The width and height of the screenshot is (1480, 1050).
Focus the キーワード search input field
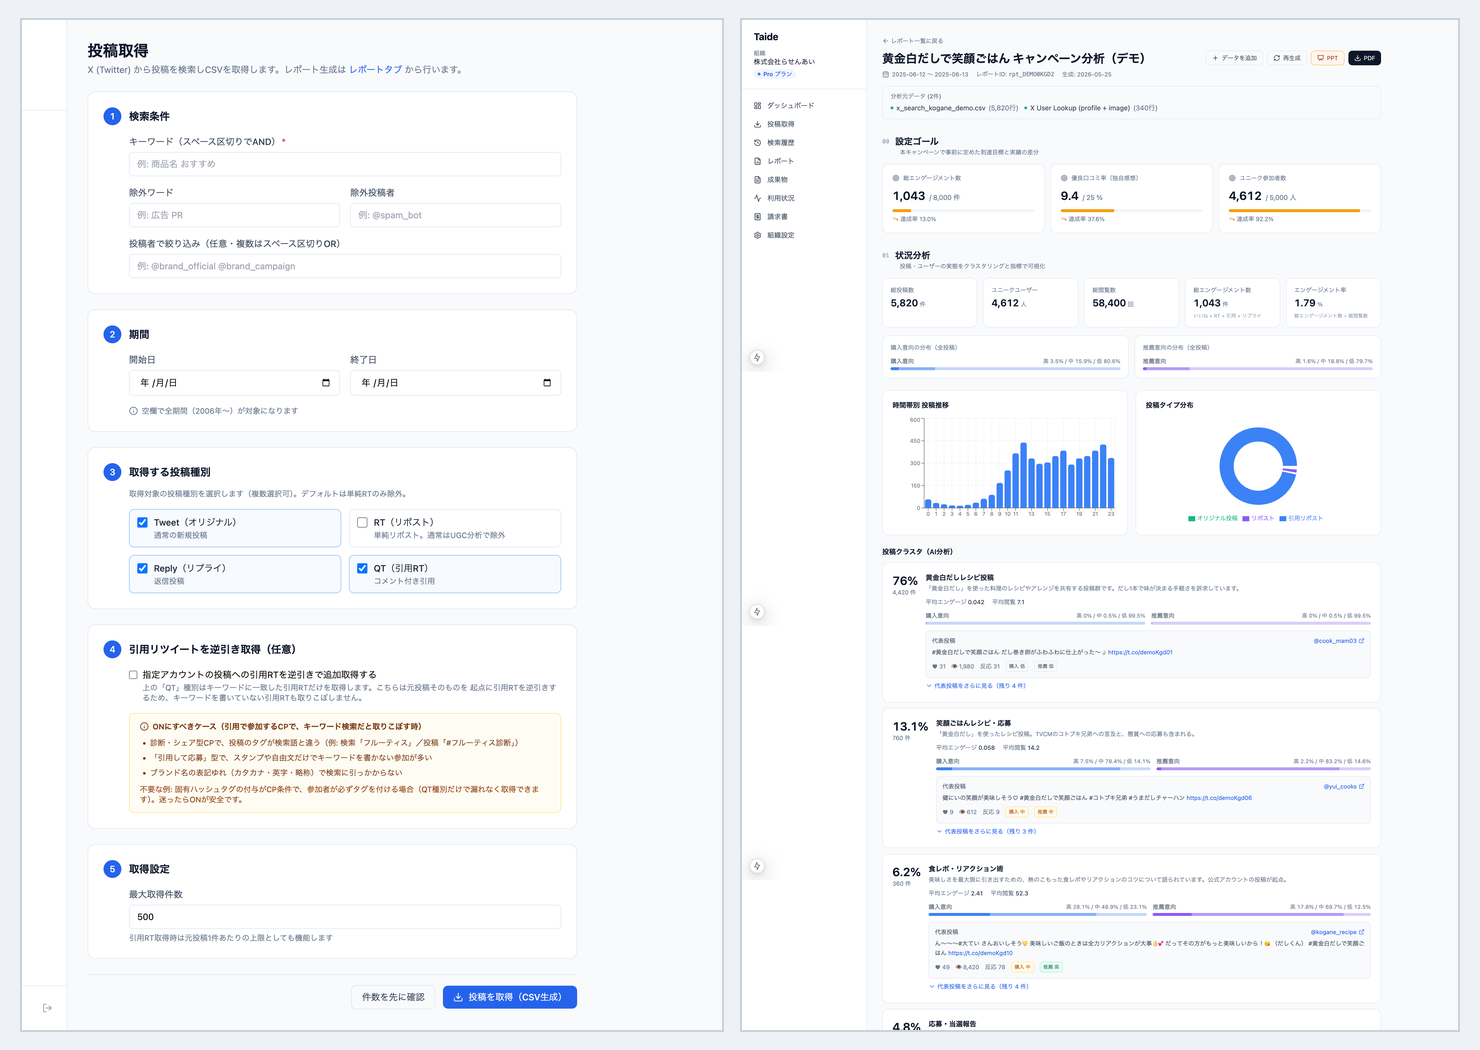[345, 164]
